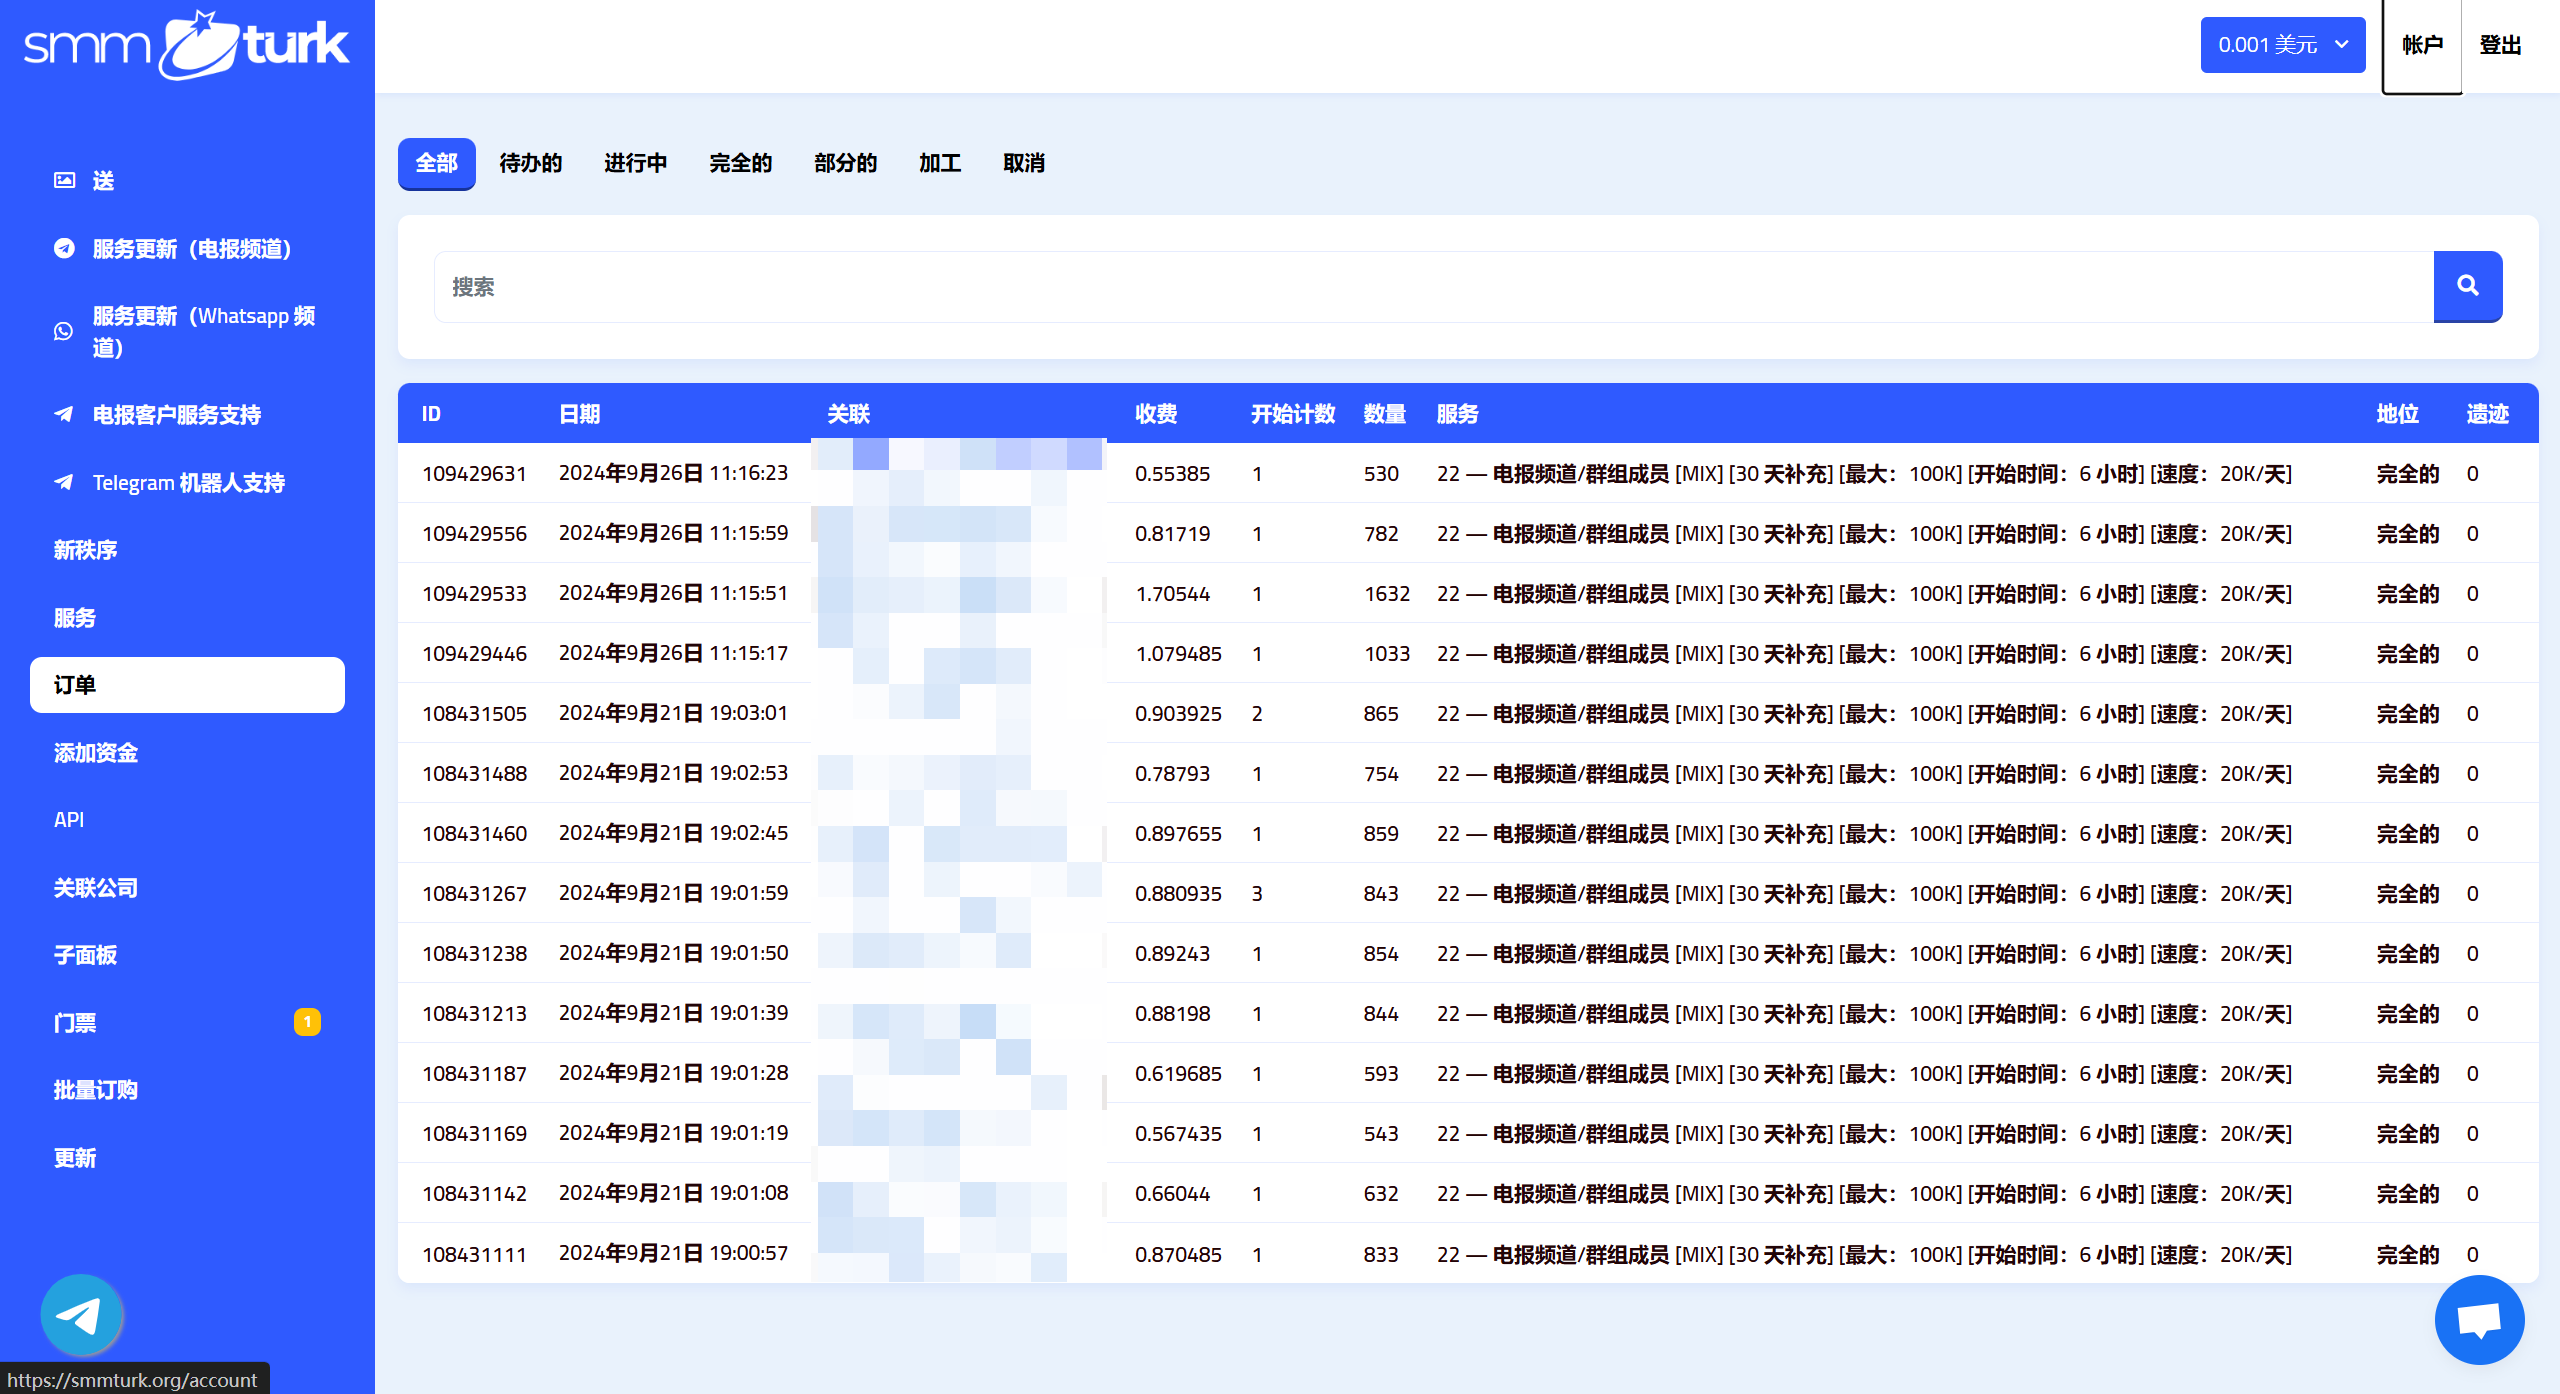Focus the 搜索 search field

pyautogui.click(x=1433, y=287)
